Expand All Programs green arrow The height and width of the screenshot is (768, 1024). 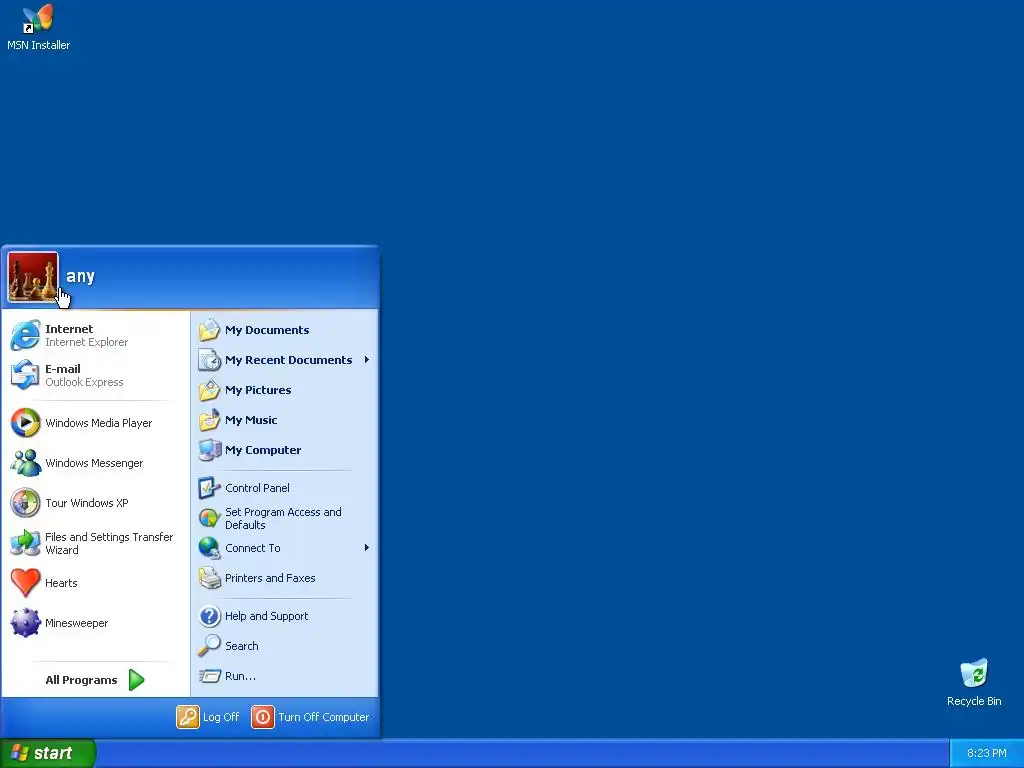[136, 680]
